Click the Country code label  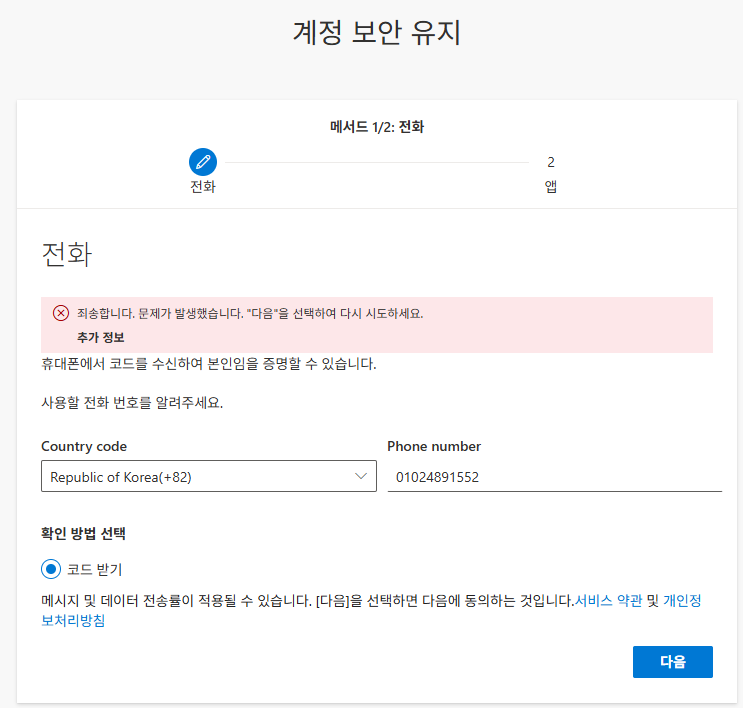pos(84,446)
